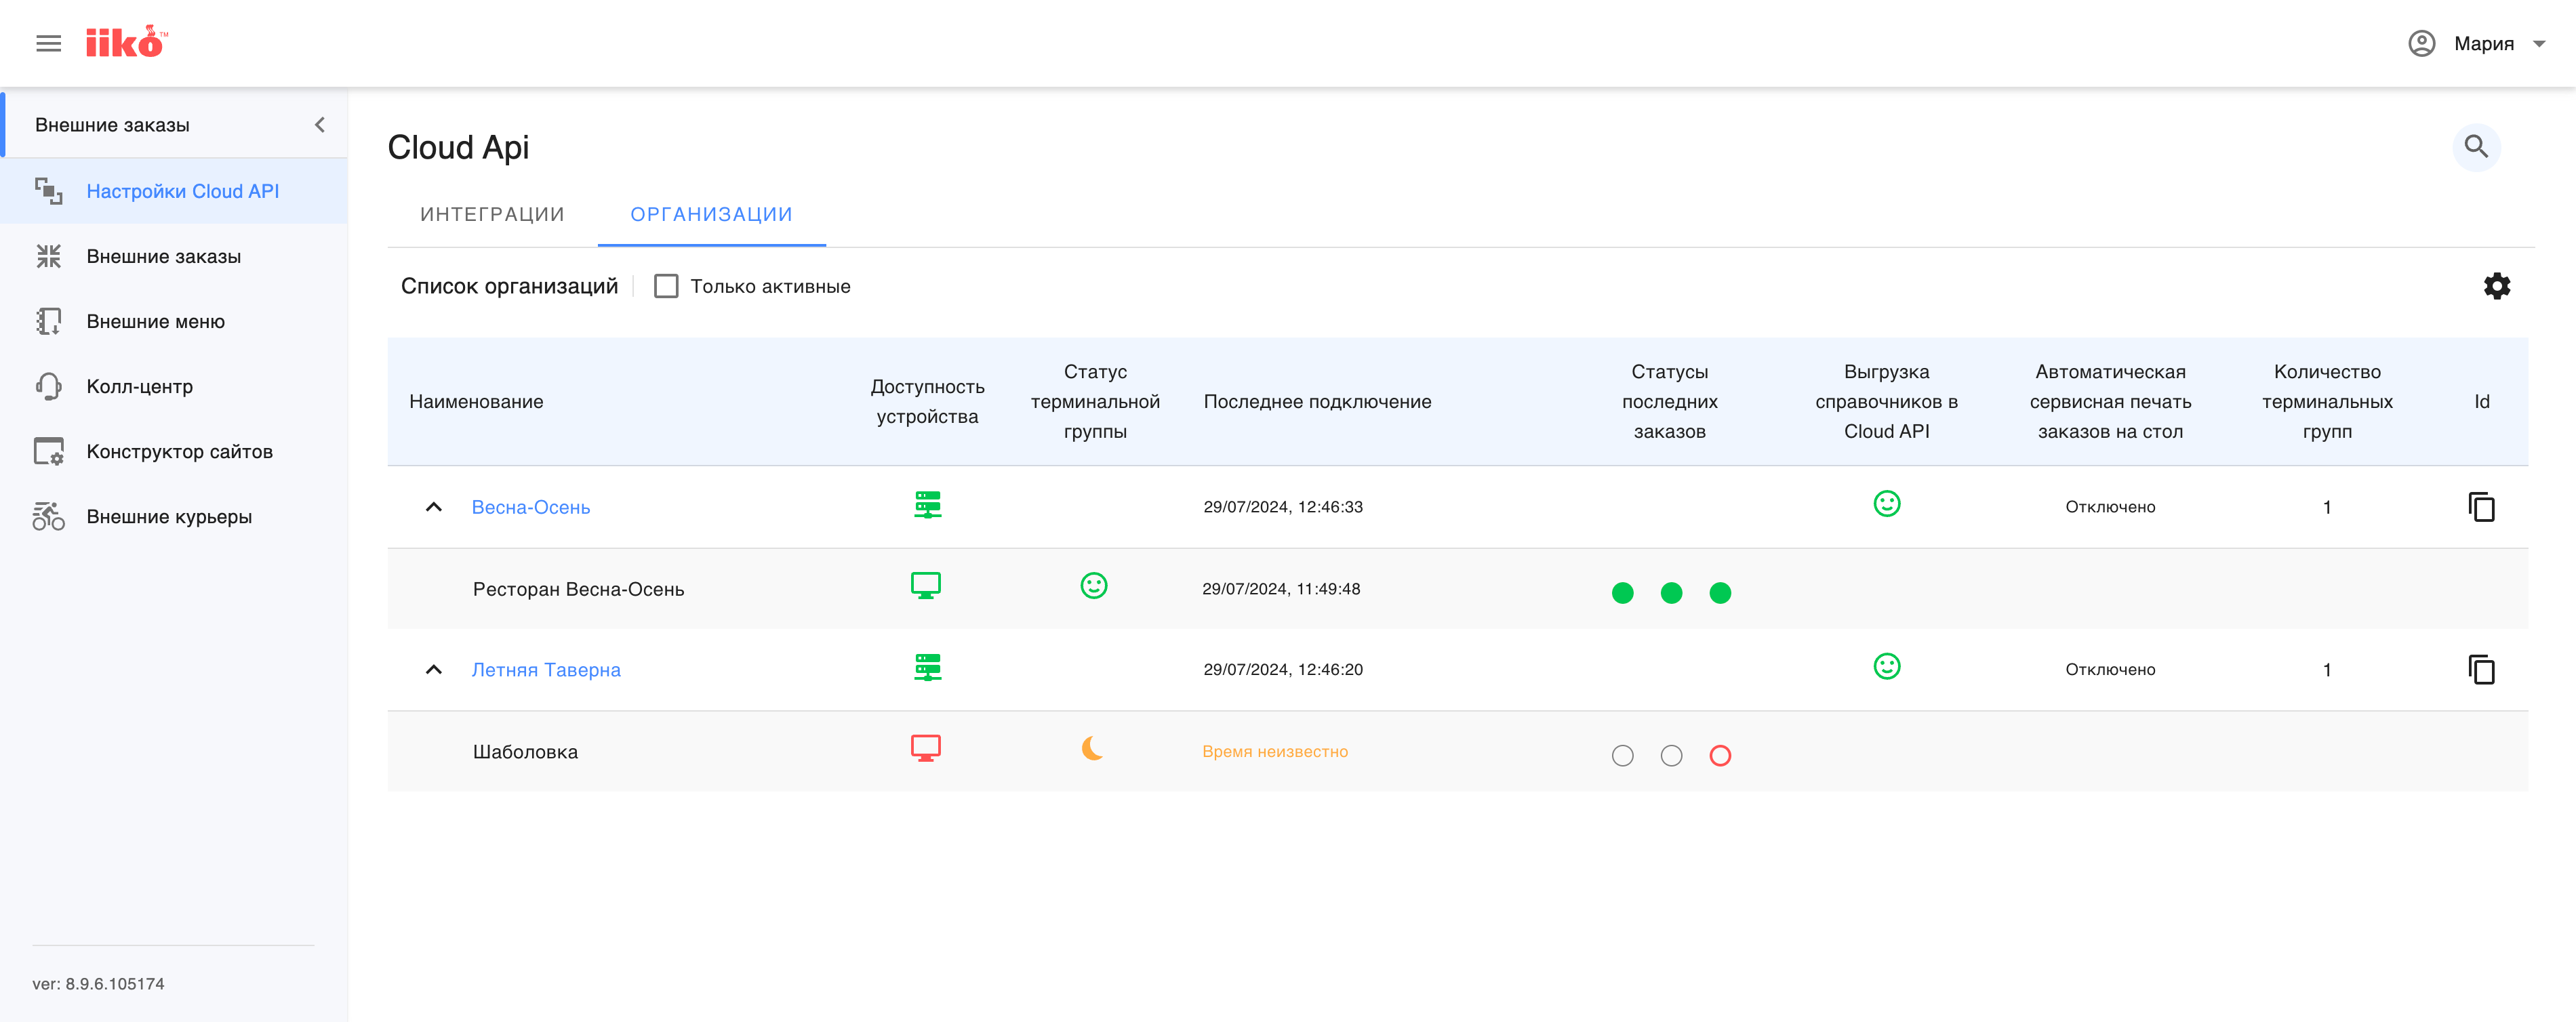
Task: Collapse the Весна-Осень organization row
Action: pos(434,507)
